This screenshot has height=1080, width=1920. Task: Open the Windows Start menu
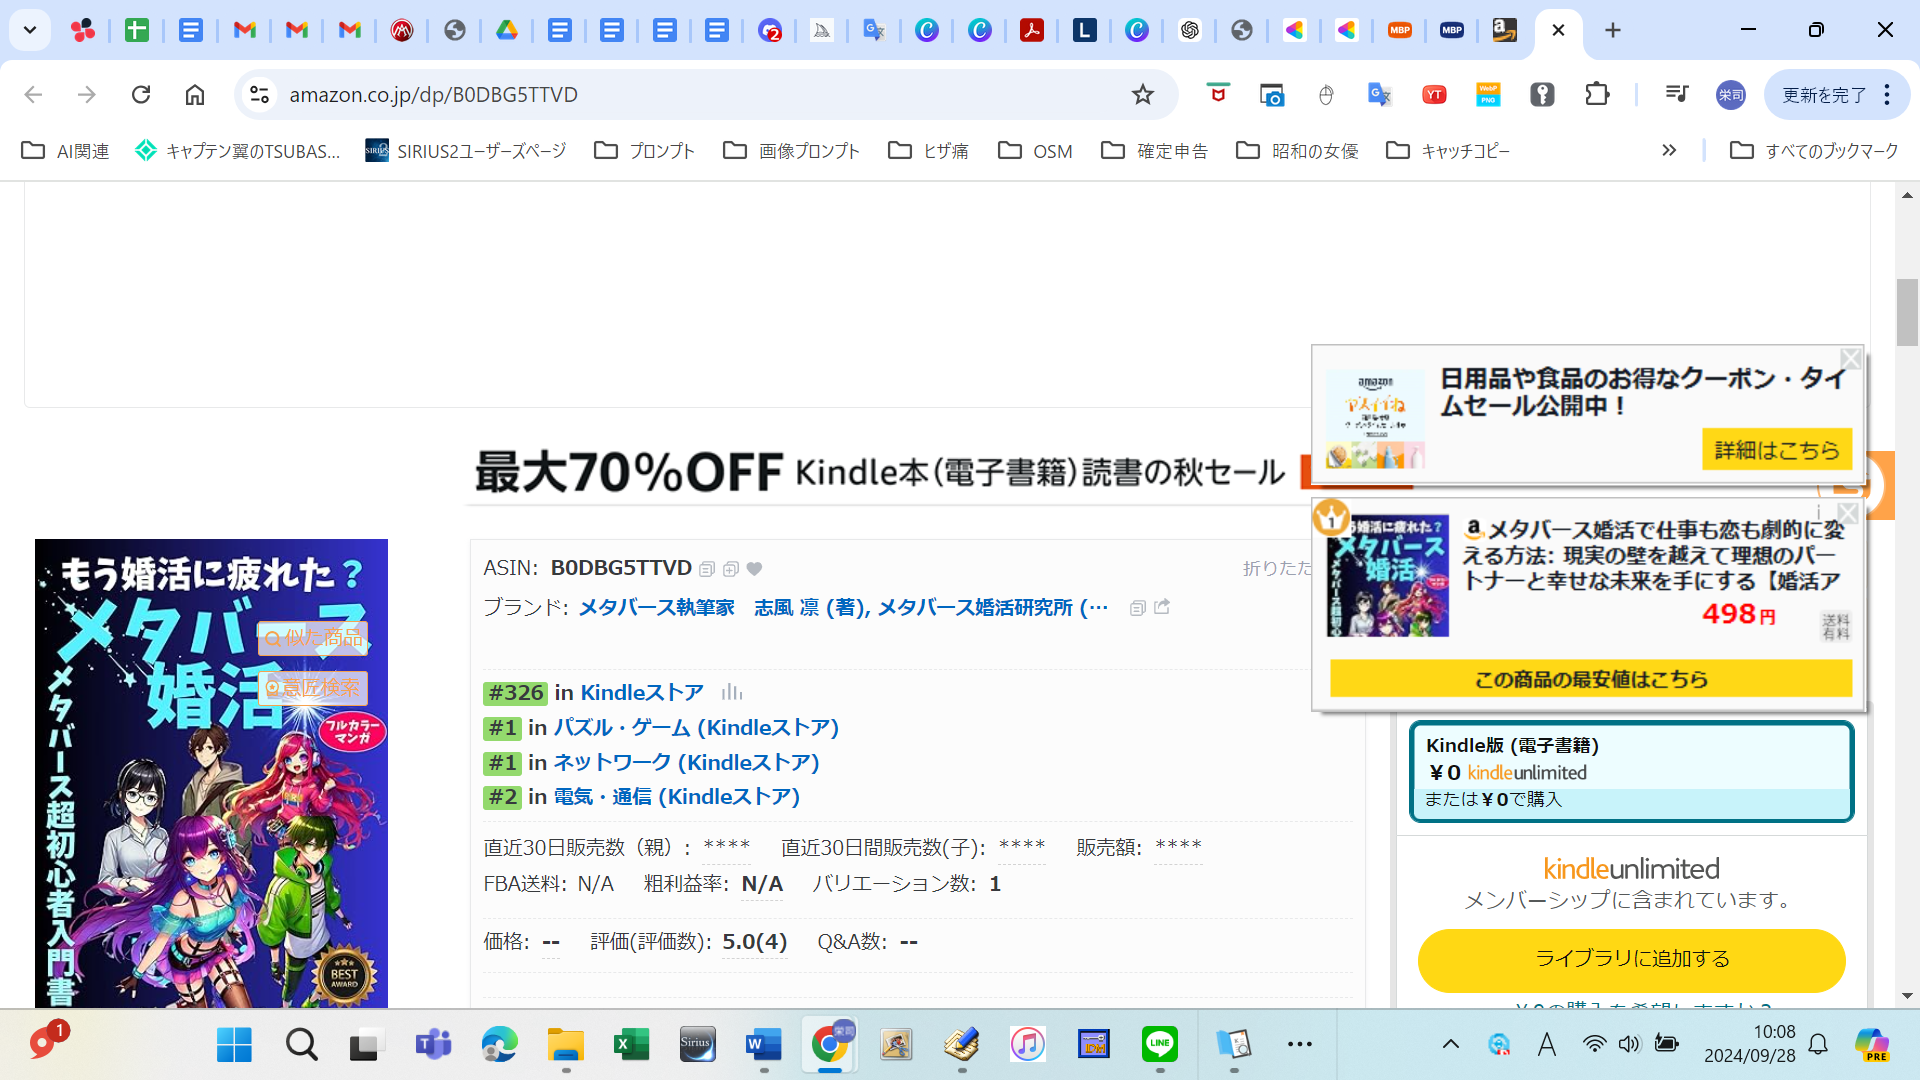click(235, 1045)
